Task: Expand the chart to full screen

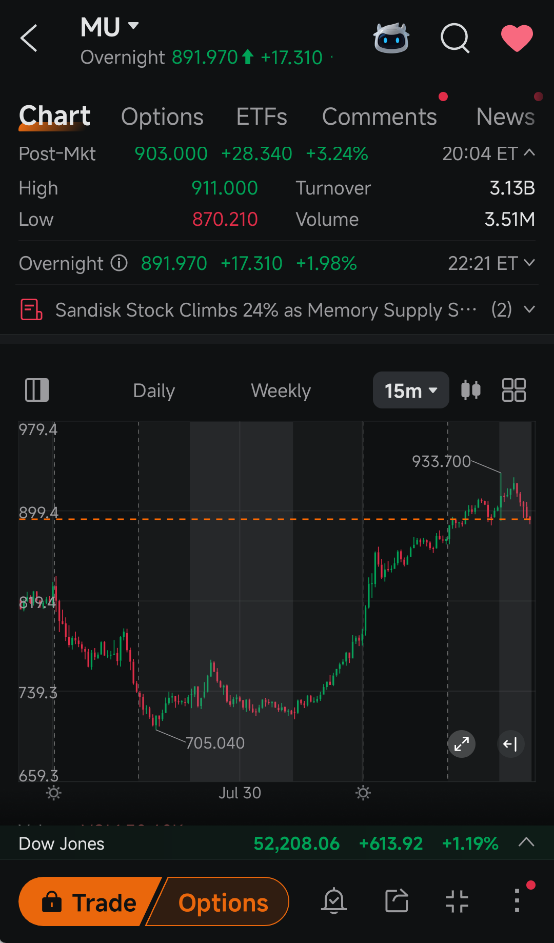Action: click(x=461, y=745)
